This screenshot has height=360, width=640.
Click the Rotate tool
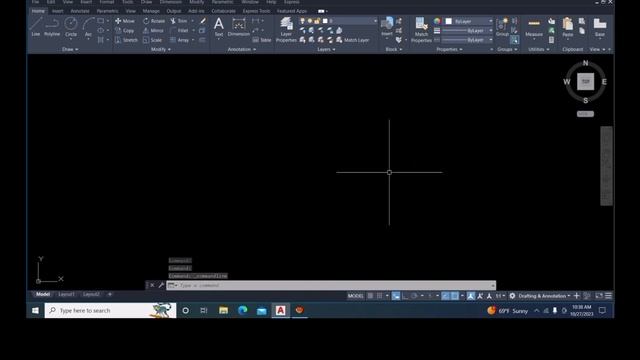[154, 21]
